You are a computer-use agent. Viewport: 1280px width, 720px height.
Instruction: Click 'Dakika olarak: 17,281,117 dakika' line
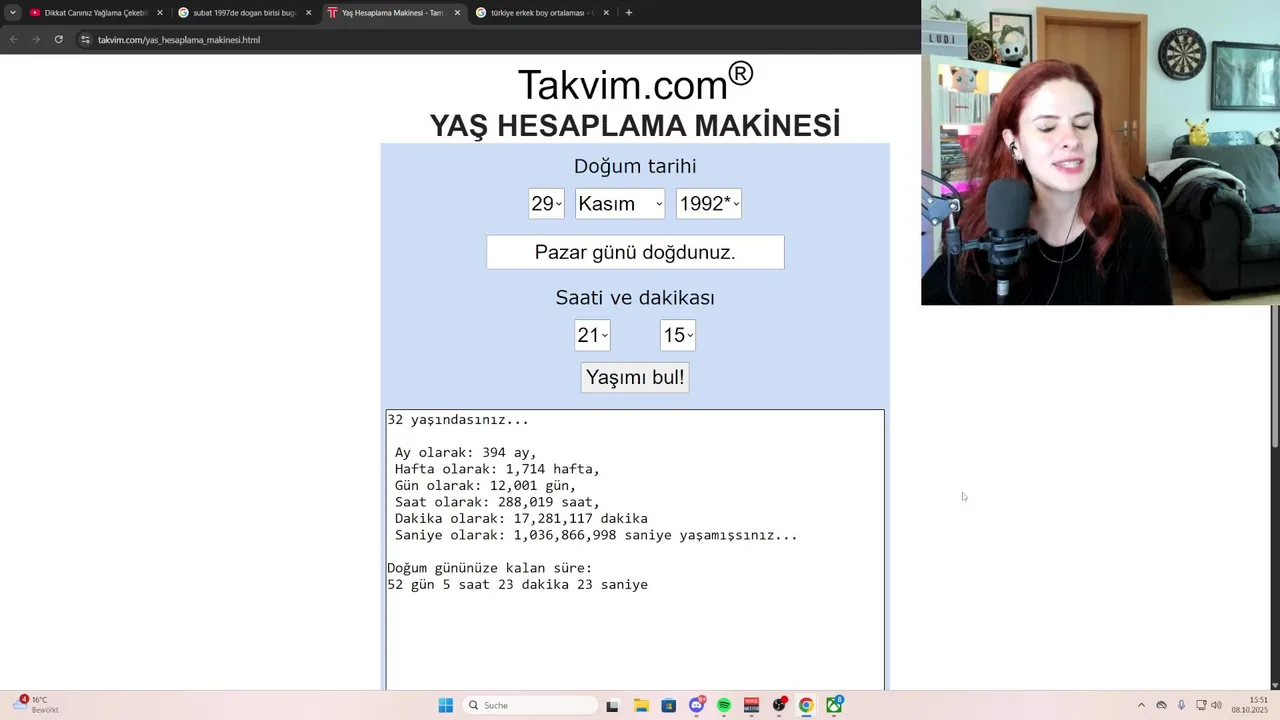tap(521, 518)
